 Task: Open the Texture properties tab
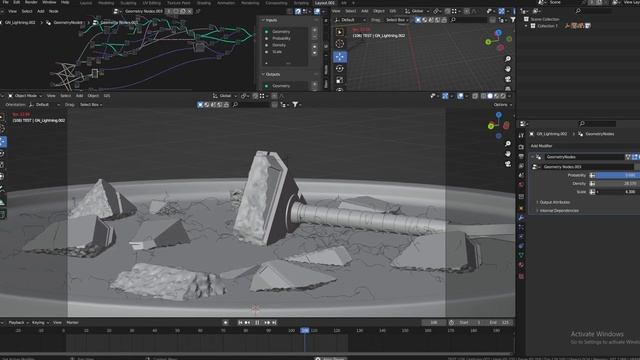pos(521,276)
